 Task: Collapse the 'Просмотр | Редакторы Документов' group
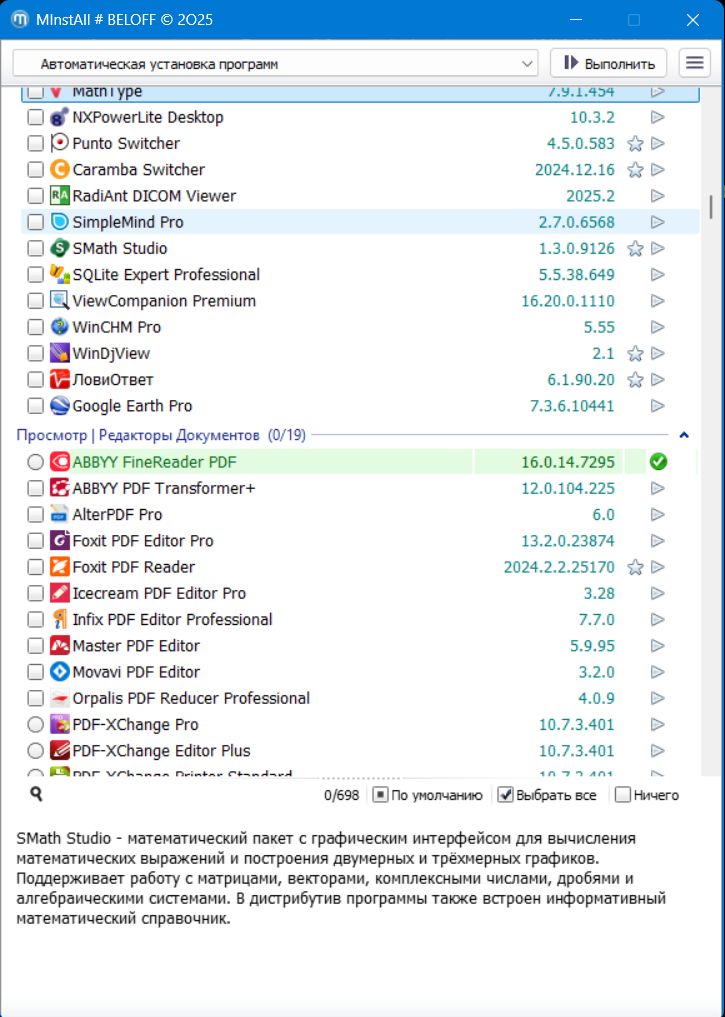(684, 435)
